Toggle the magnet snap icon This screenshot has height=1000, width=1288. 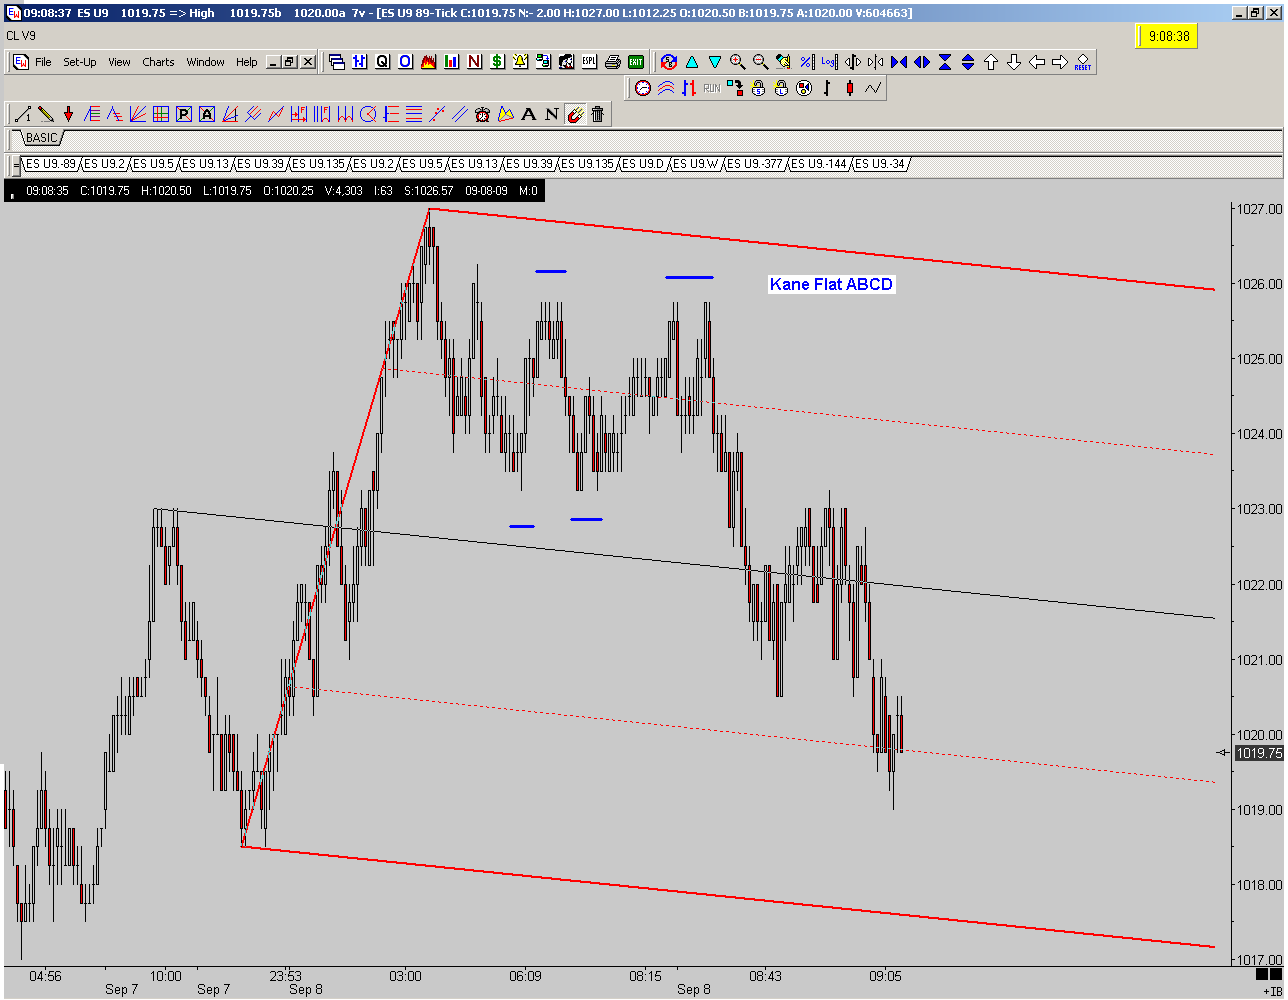(x=574, y=114)
